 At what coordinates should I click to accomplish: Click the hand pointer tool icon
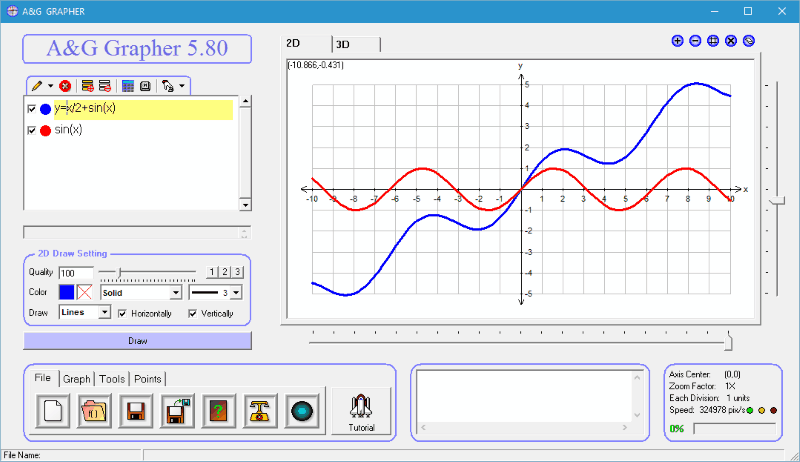click(167, 86)
